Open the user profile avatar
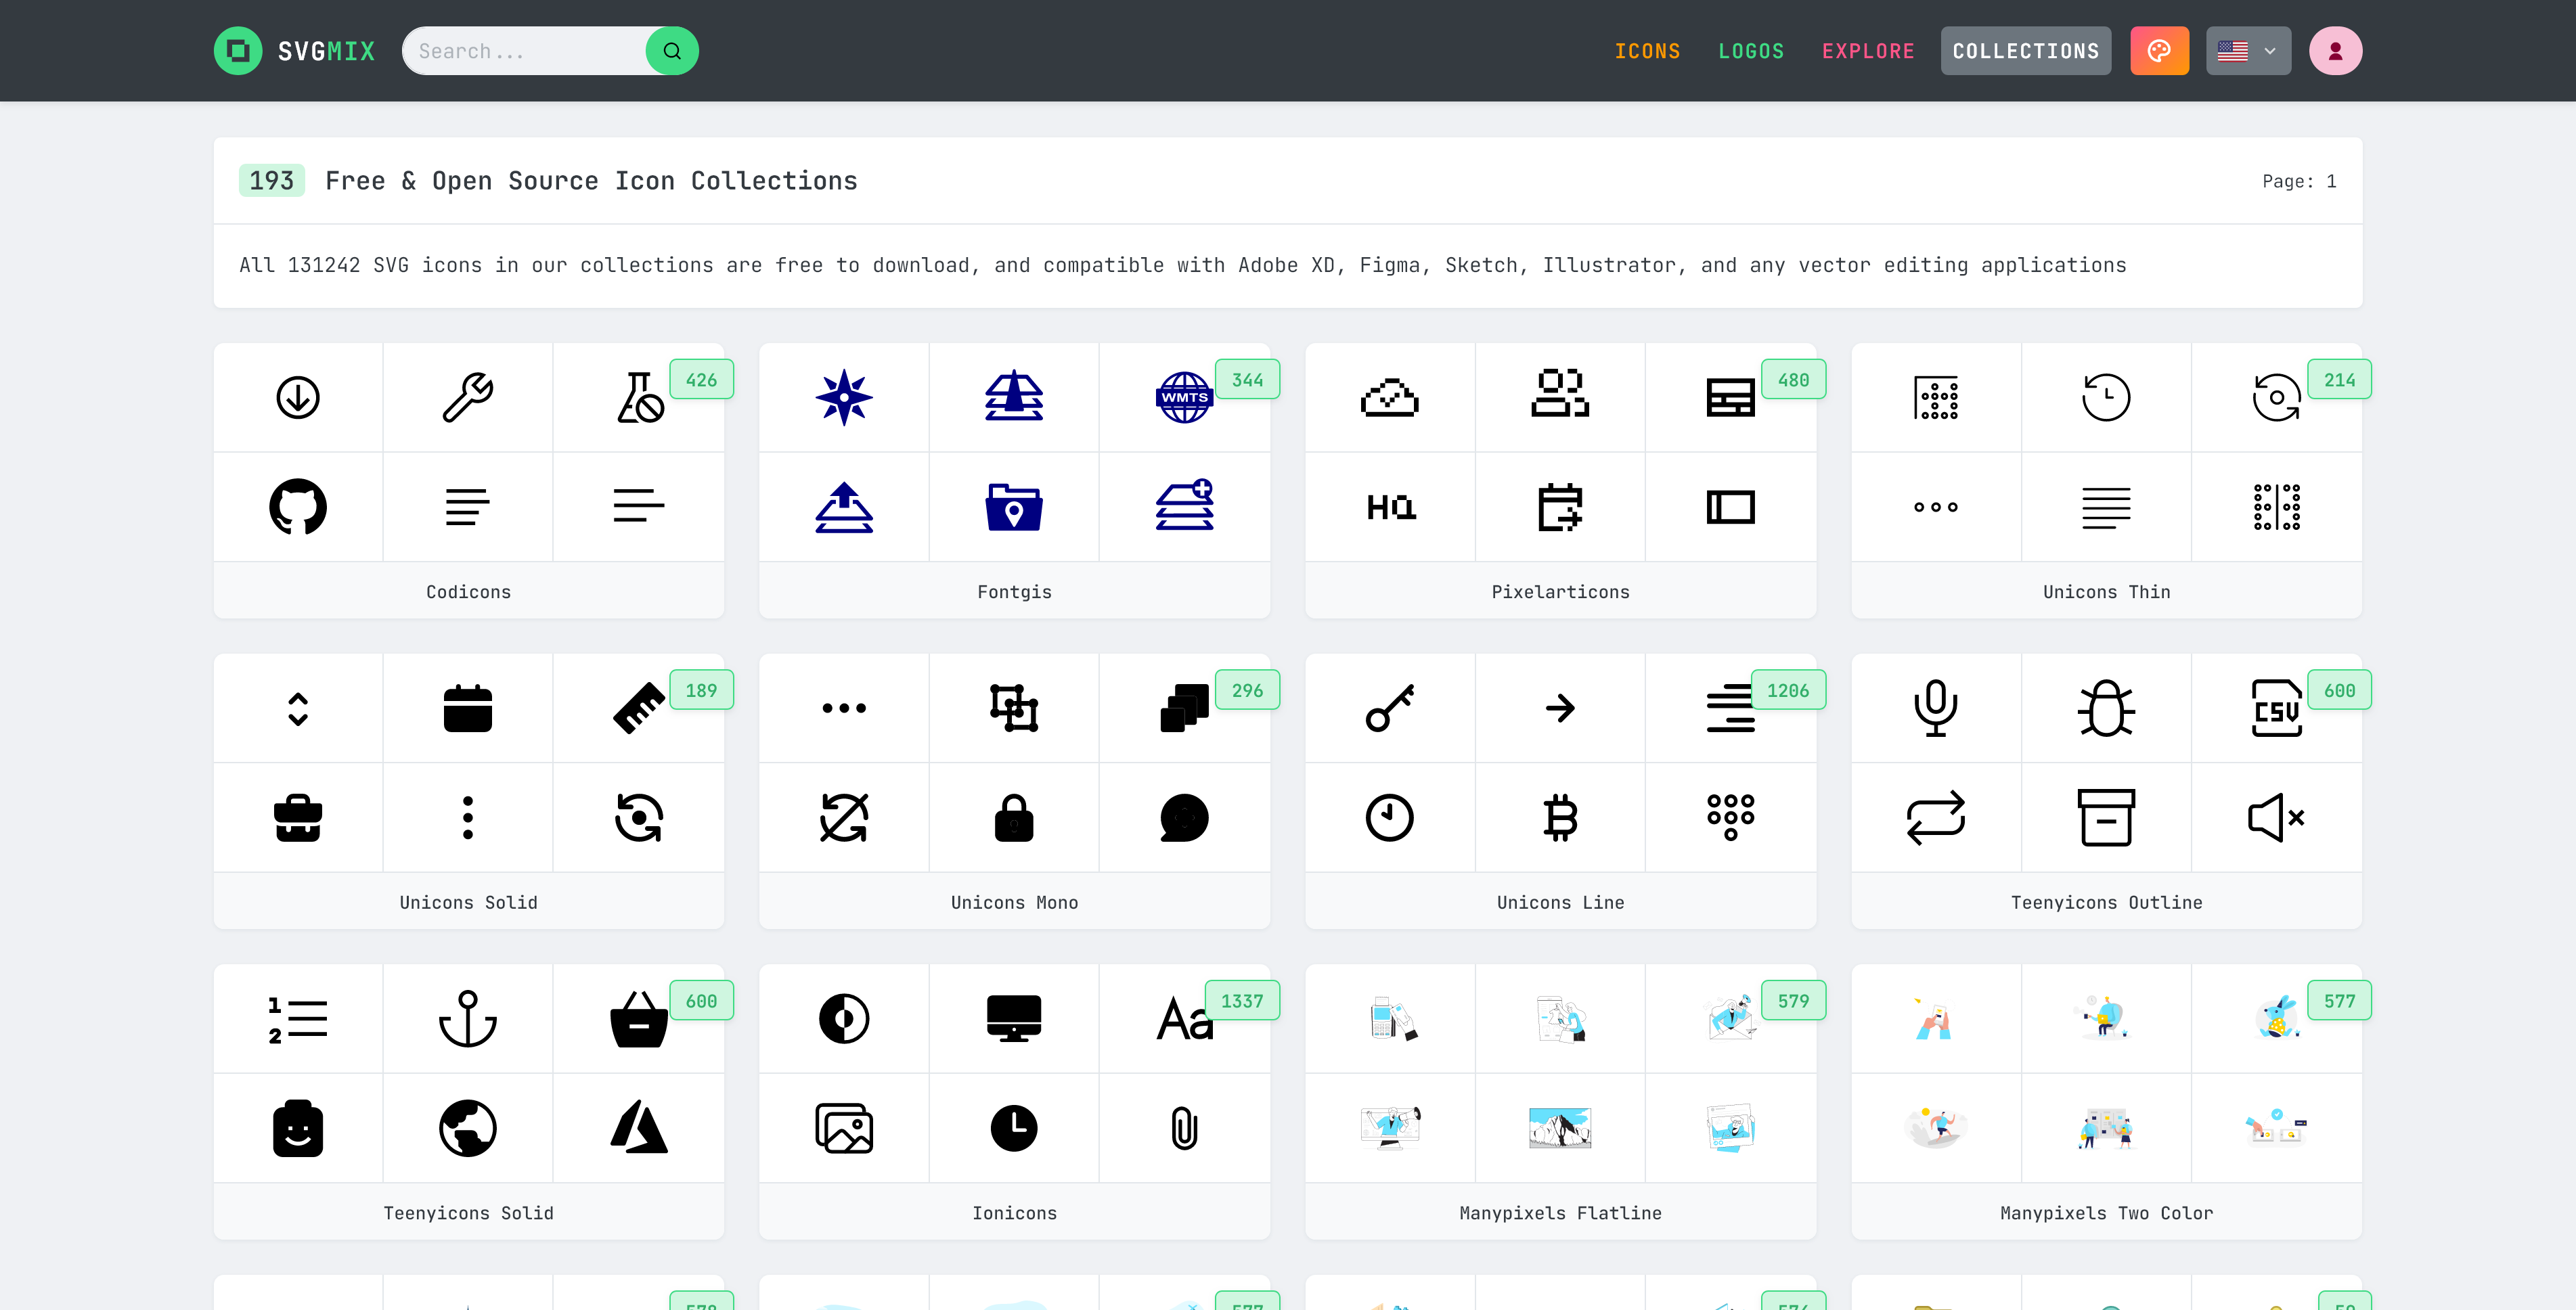The height and width of the screenshot is (1310, 2576). tap(2335, 51)
